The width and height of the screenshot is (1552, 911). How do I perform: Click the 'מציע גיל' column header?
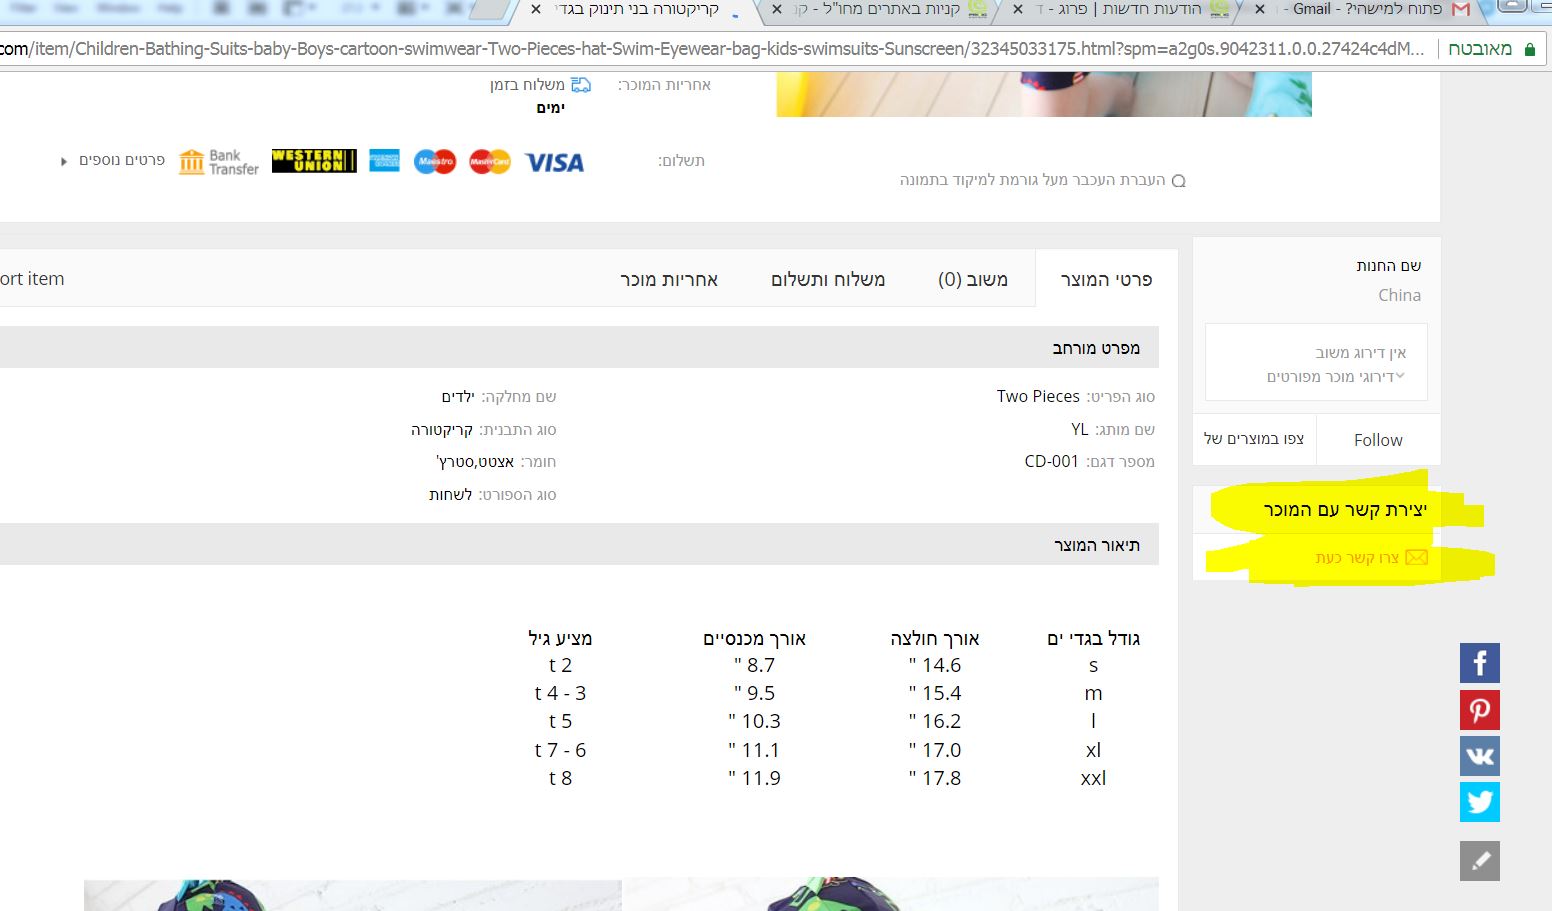pyautogui.click(x=560, y=638)
